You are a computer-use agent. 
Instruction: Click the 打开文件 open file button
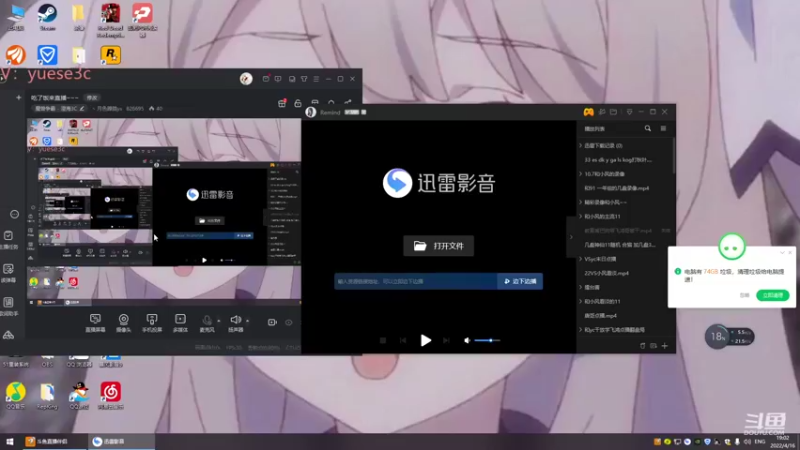click(x=438, y=246)
